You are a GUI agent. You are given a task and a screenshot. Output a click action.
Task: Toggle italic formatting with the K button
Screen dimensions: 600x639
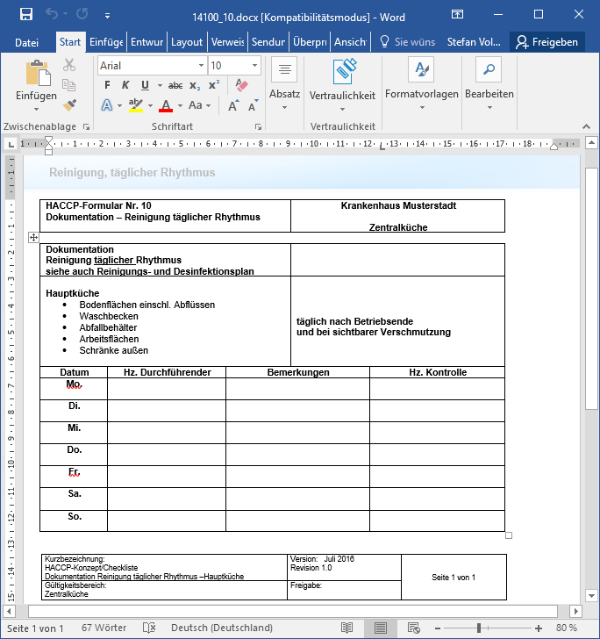pos(126,85)
